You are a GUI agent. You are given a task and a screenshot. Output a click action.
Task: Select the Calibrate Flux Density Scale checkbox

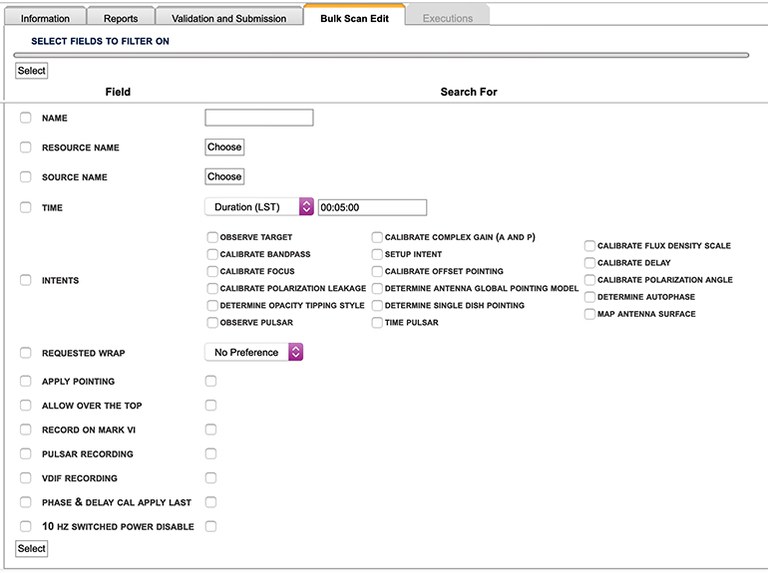(590, 245)
